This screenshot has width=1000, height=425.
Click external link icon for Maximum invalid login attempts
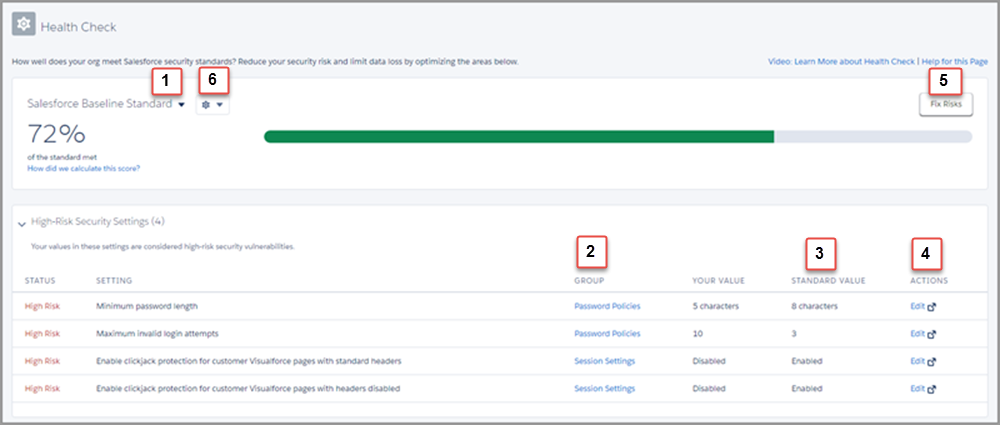(932, 334)
